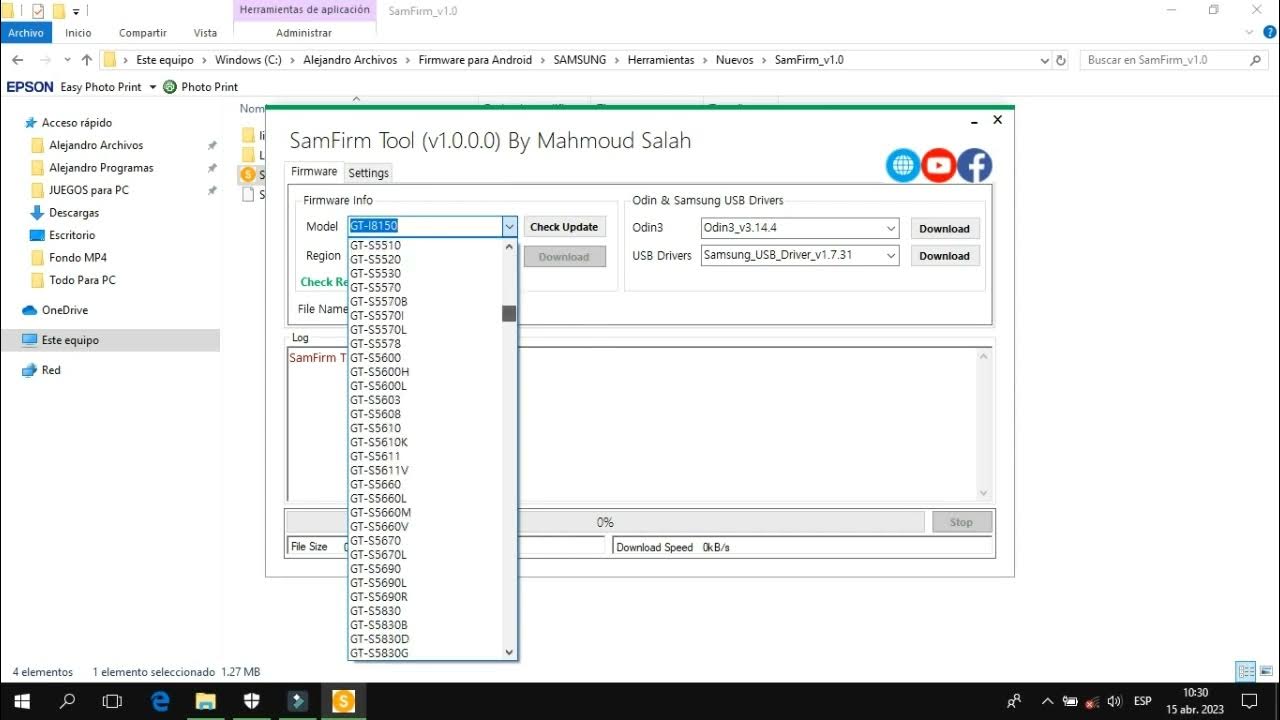
Task: Launch Microsoft Edge from the taskbar
Action: [160, 701]
